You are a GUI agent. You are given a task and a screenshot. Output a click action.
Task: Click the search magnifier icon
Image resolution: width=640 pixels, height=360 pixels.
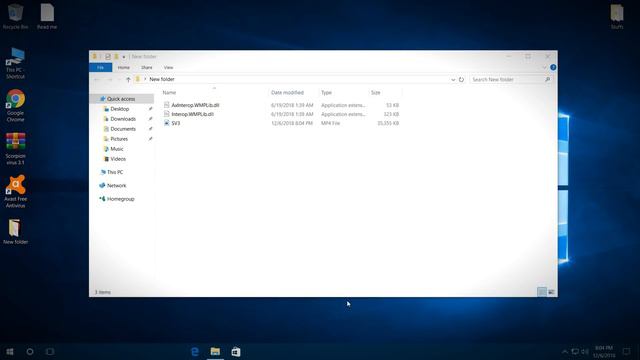pyautogui.click(x=547, y=79)
